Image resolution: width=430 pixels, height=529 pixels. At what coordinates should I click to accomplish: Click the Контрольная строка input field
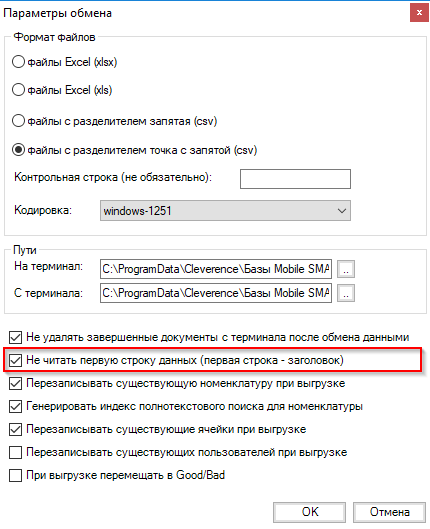[x=295, y=179]
